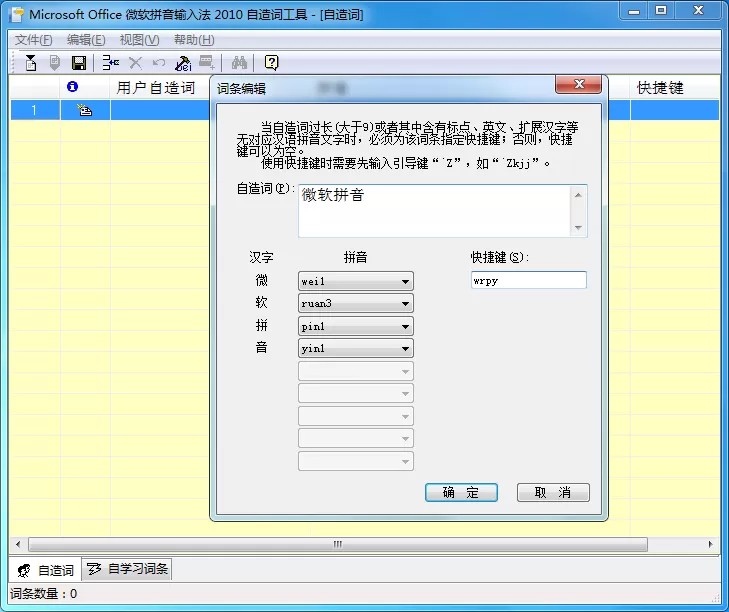Click the grayed-out undo arrow icon

tap(159, 62)
